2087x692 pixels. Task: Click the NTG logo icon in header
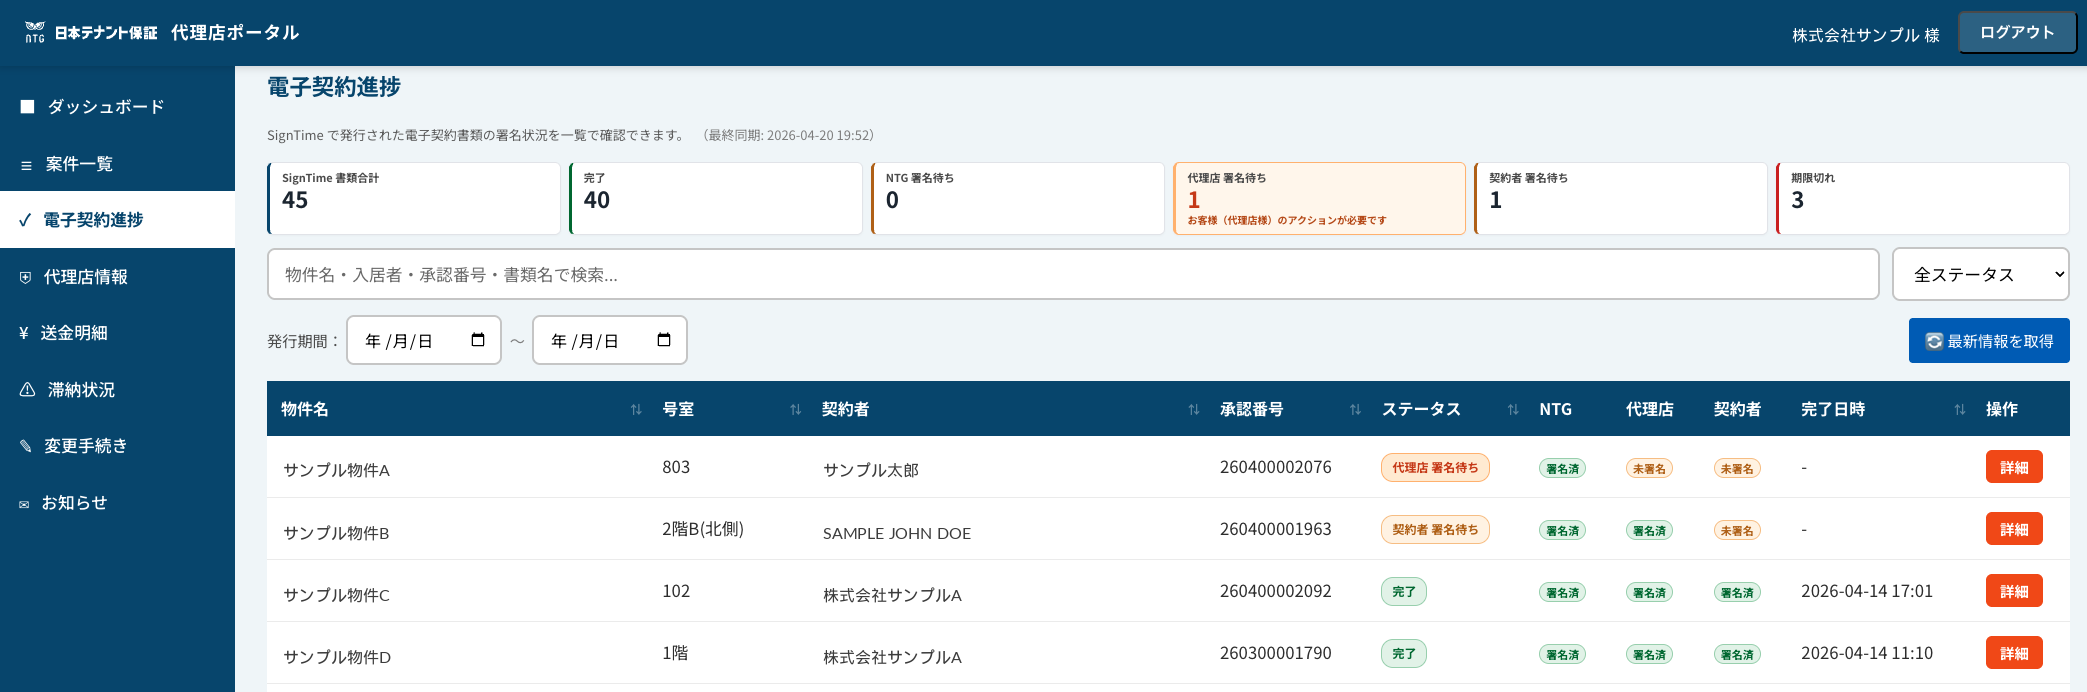(35, 32)
